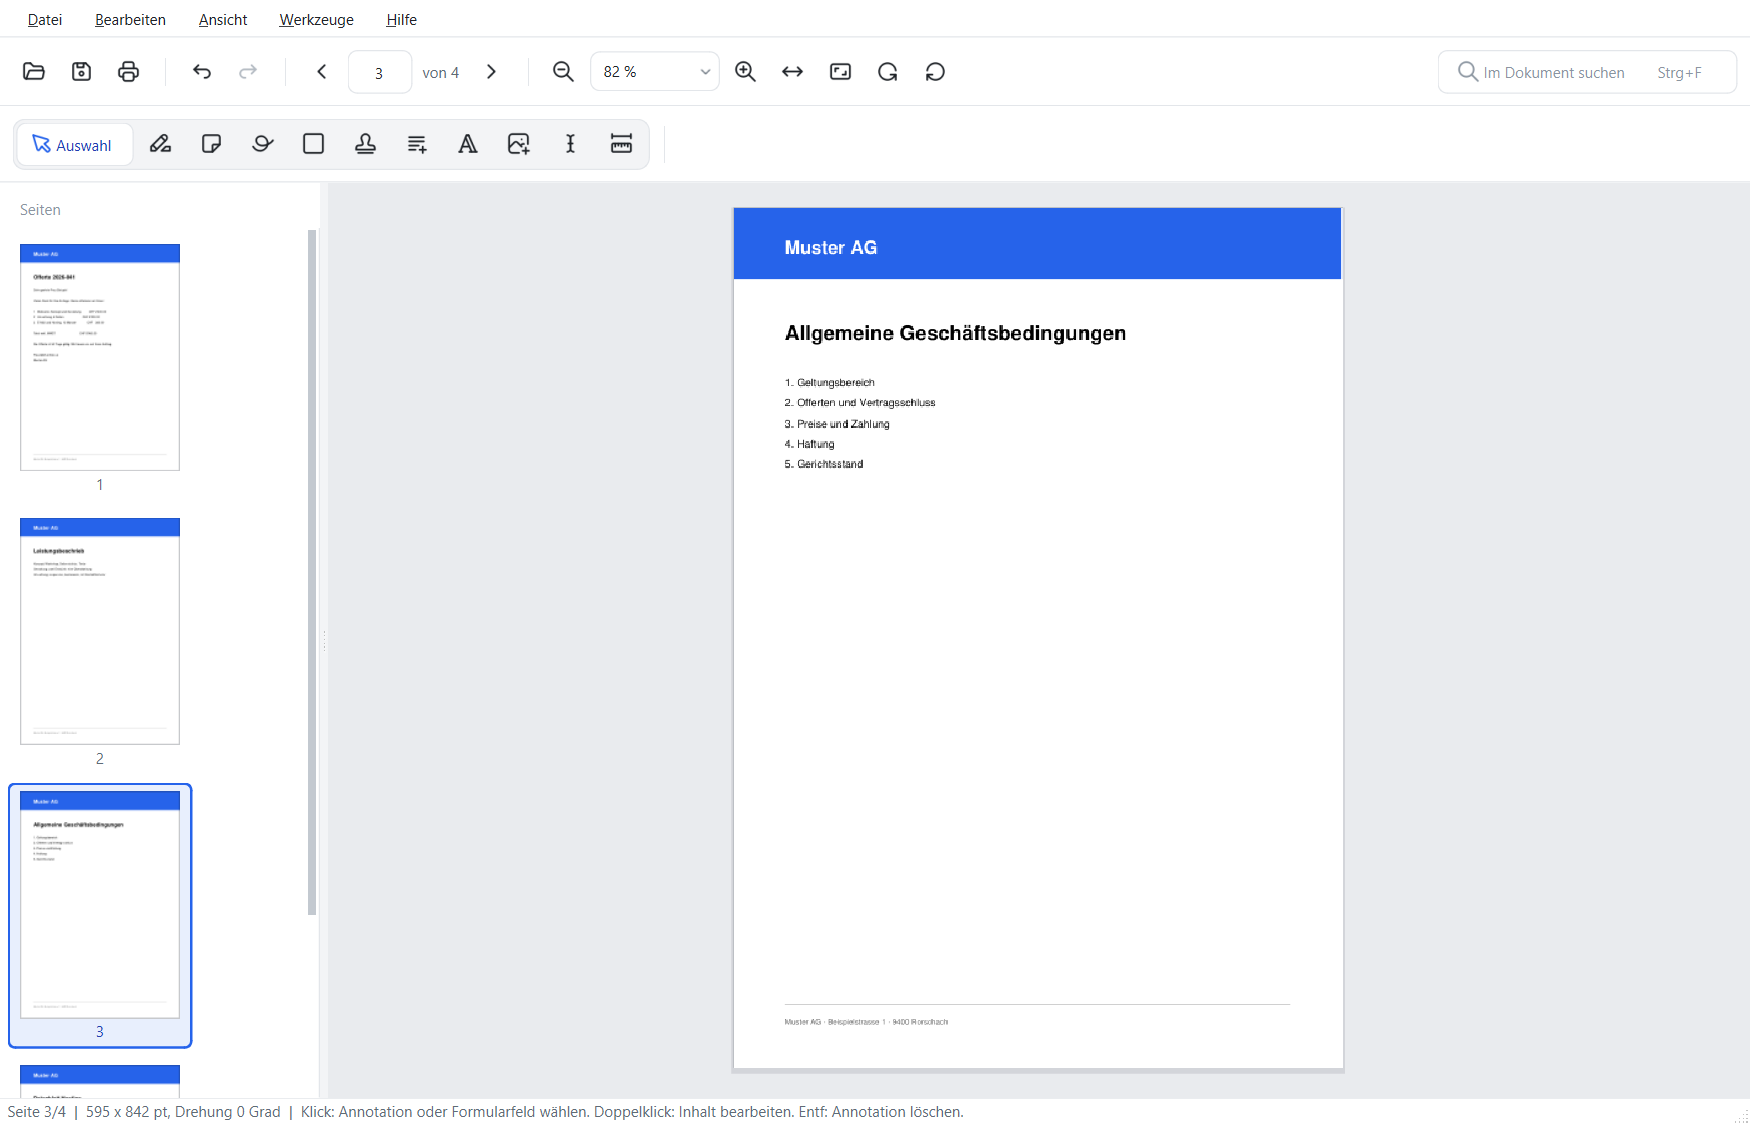Click the thumbnail sidebar scrollbar
1750x1125 pixels.
pos(312,572)
